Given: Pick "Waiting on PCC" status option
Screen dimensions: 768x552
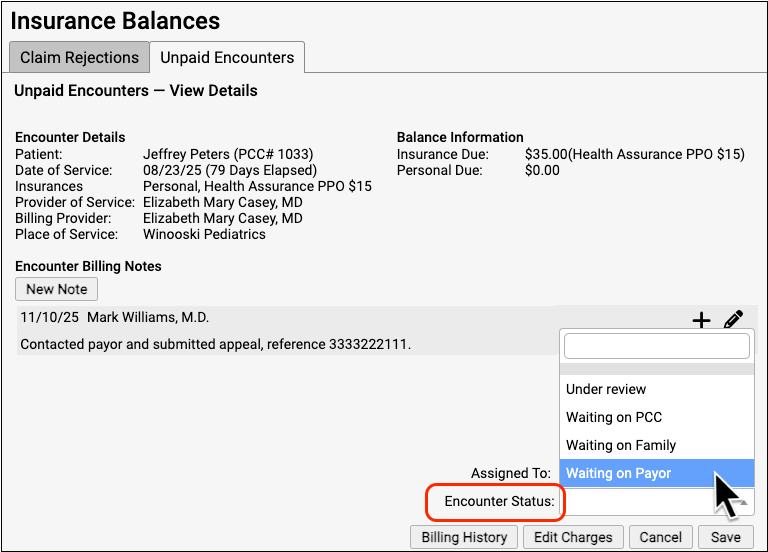Looking at the screenshot, I should [613, 417].
